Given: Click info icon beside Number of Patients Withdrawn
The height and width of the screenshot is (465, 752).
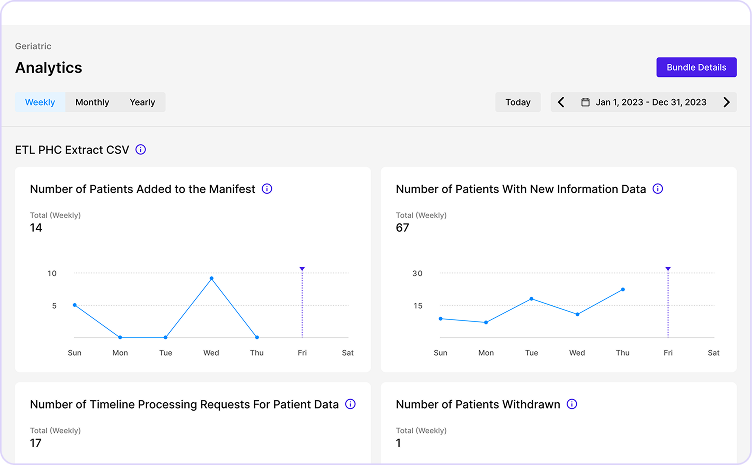Looking at the screenshot, I should [572, 405].
